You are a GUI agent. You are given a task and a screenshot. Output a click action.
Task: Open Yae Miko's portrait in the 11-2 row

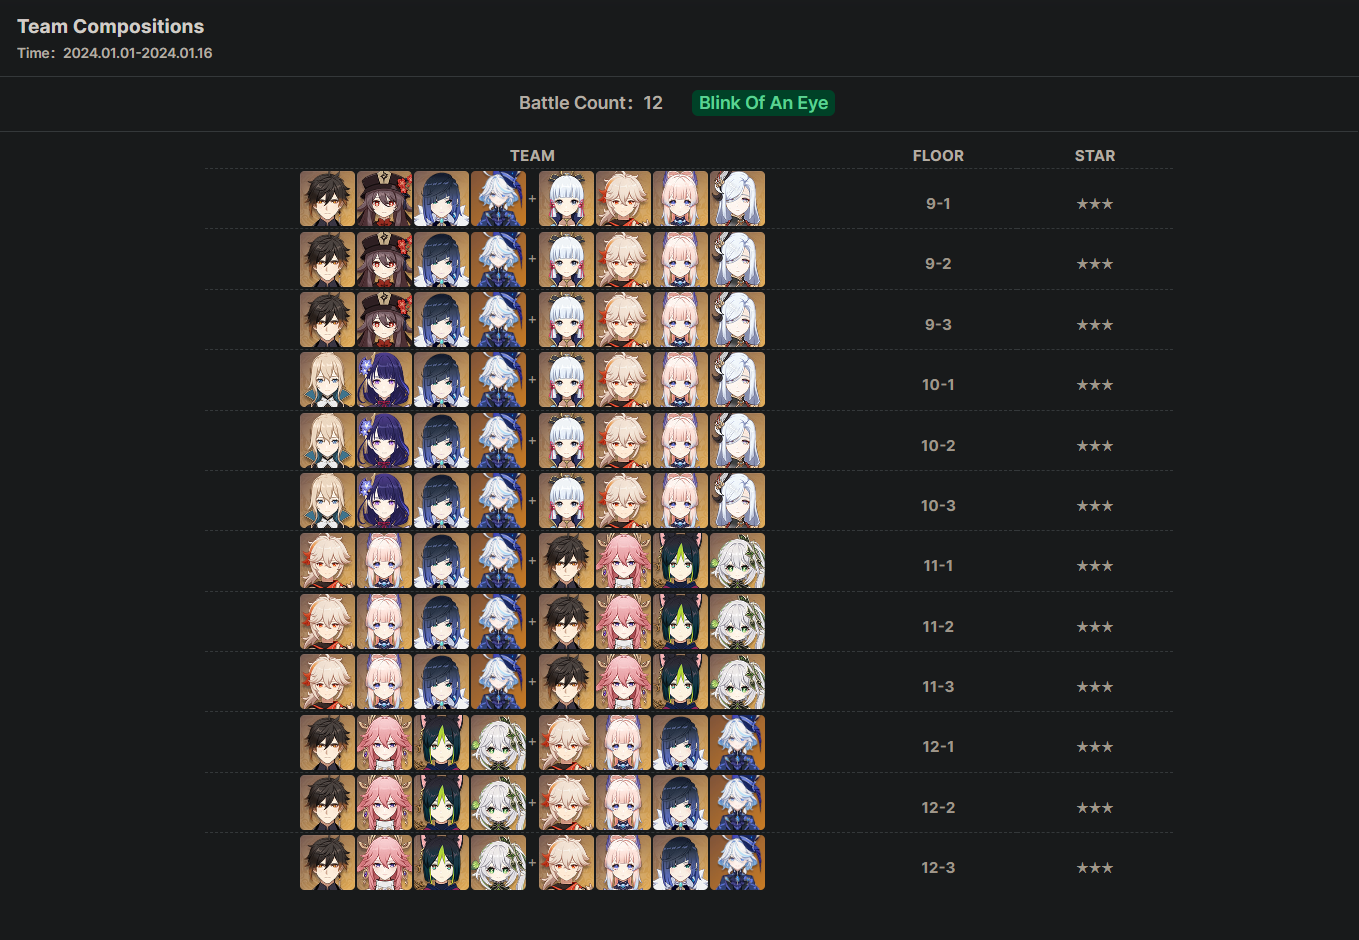pyautogui.click(x=623, y=622)
